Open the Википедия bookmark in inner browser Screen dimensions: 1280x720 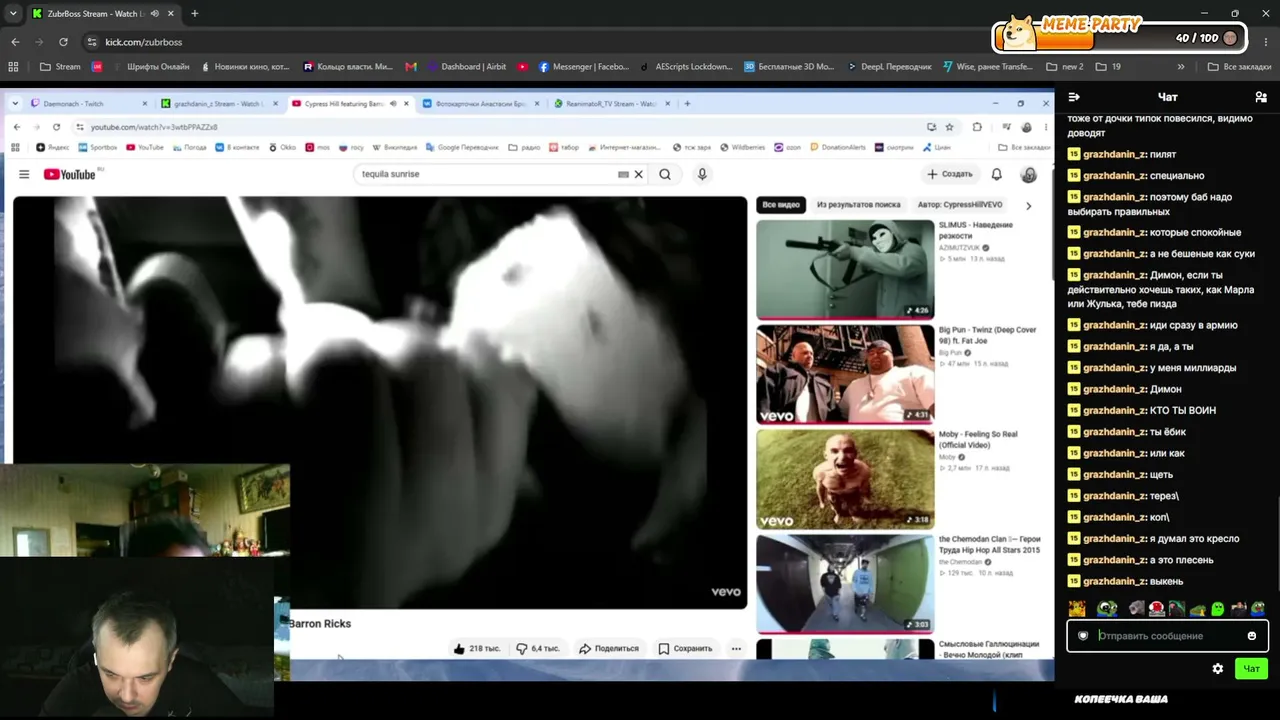point(394,147)
